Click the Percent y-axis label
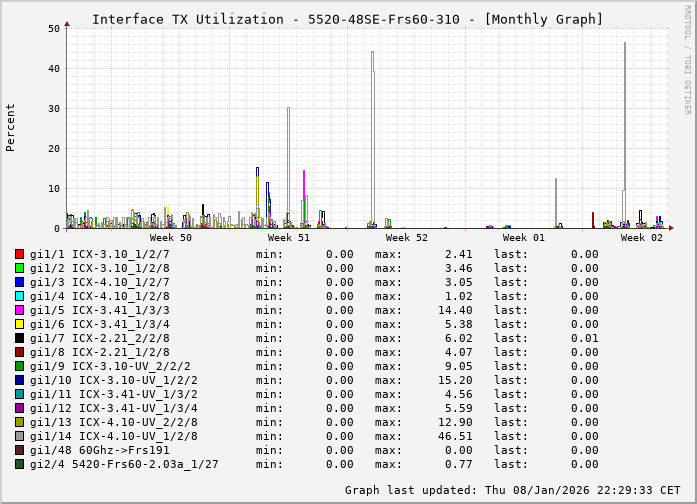The height and width of the screenshot is (504, 697). point(11,128)
